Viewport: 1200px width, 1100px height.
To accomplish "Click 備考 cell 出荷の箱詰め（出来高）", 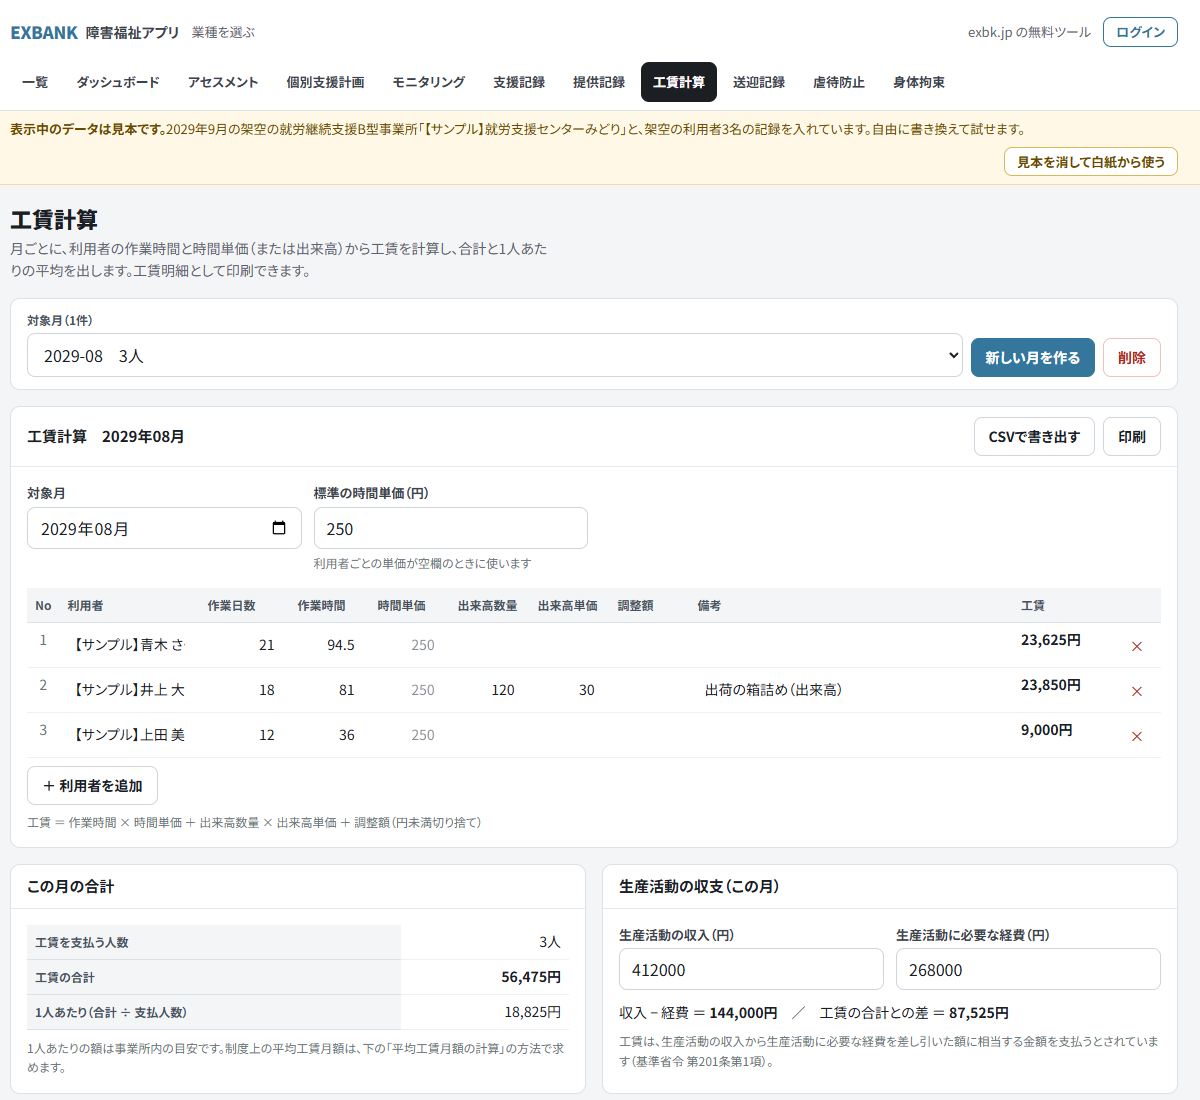I will tap(851, 690).
